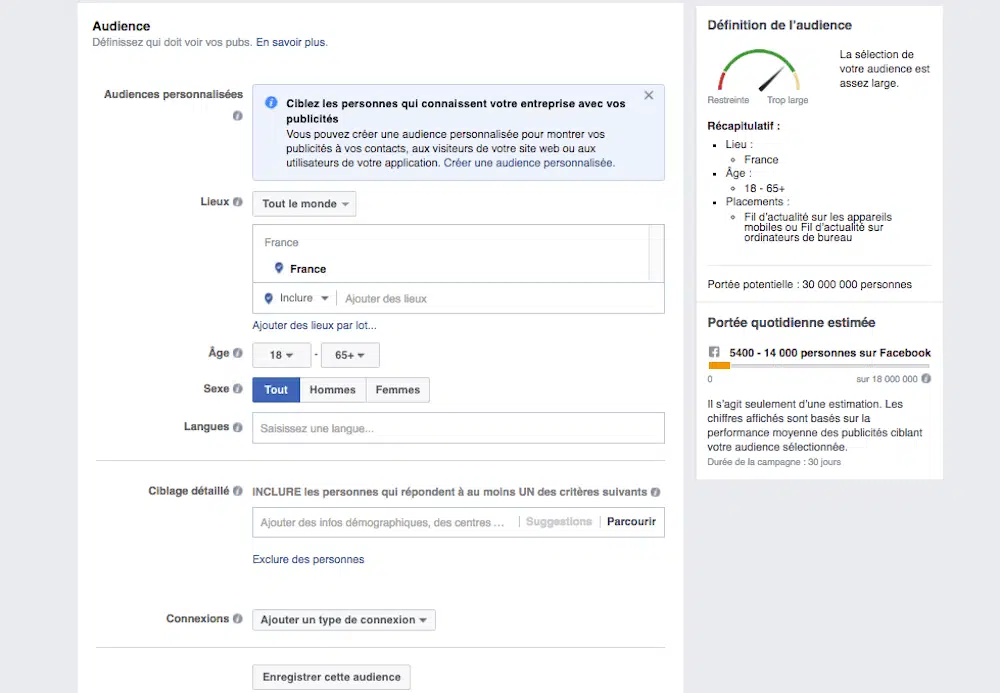Image resolution: width=1000 pixels, height=693 pixels.
Task: Click into the Saisissez une langue field
Action: (x=458, y=428)
